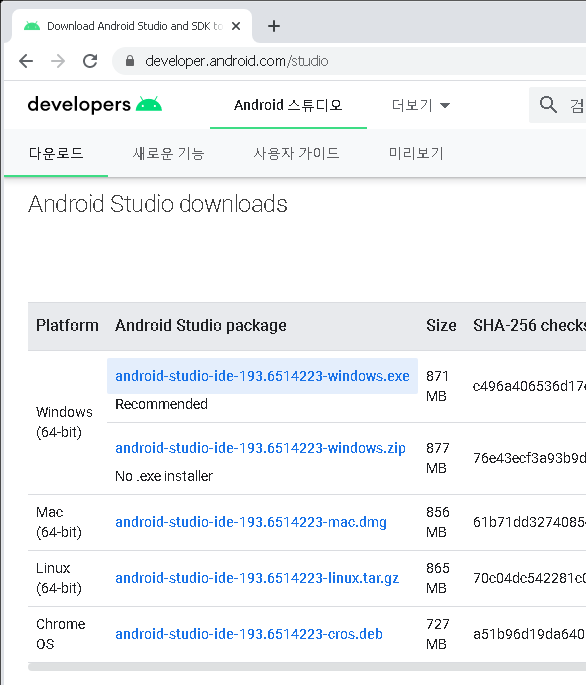Click the developers Android logo

pyautogui.click(x=149, y=104)
